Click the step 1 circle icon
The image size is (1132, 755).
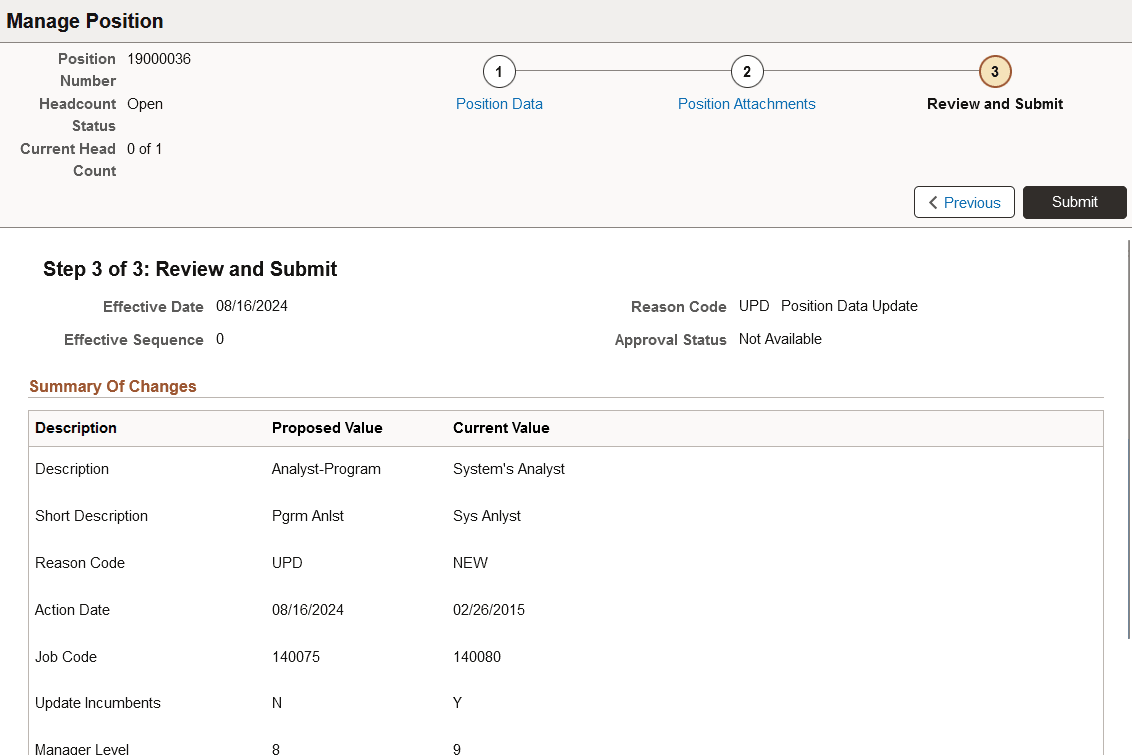499,71
